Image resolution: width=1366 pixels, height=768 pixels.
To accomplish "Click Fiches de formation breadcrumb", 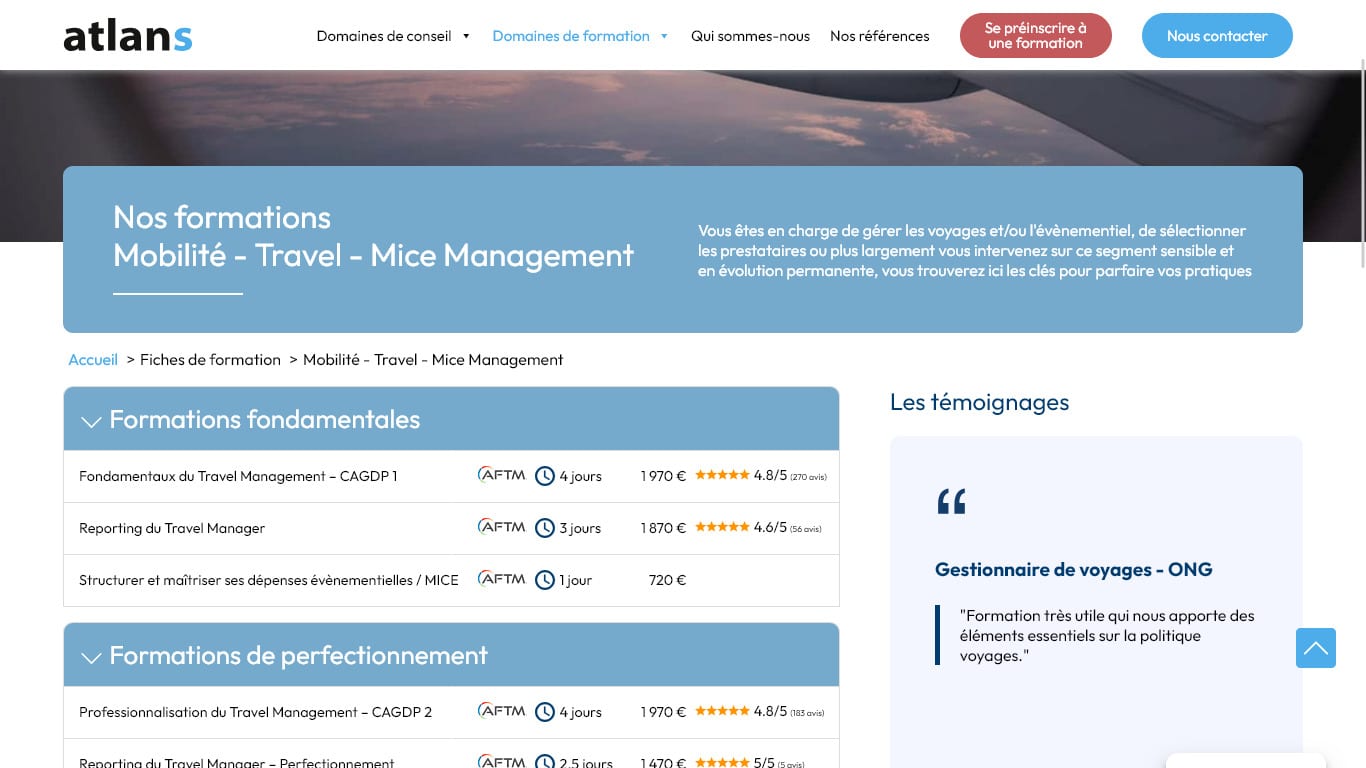I will click(210, 359).
